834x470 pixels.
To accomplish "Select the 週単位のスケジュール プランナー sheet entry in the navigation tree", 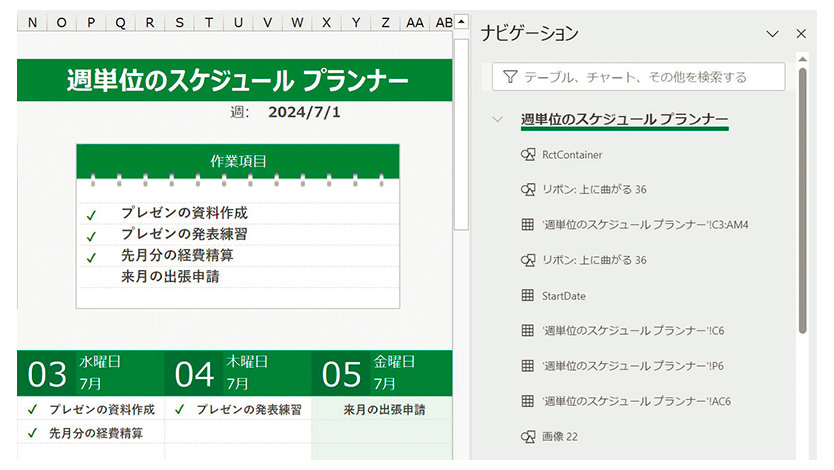I will point(624,120).
